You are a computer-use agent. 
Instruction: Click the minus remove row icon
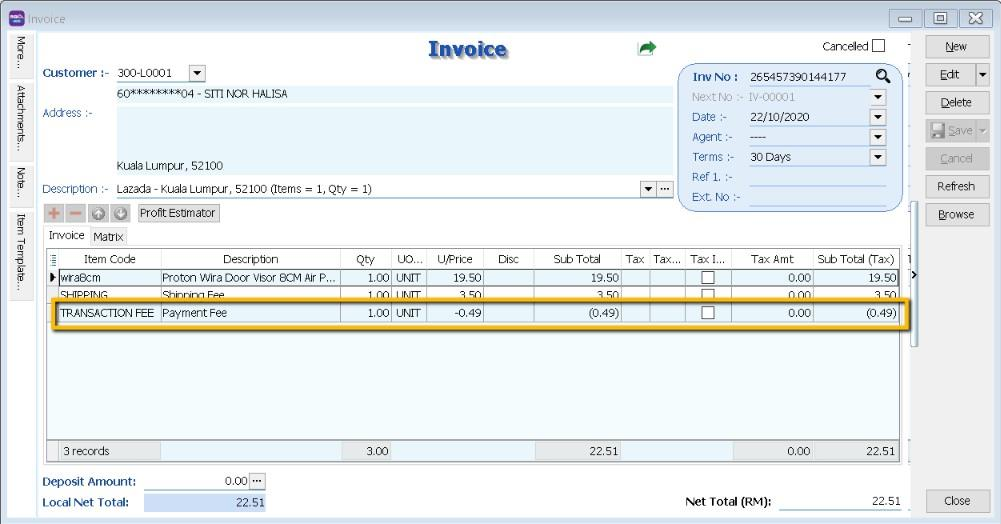pos(76,213)
